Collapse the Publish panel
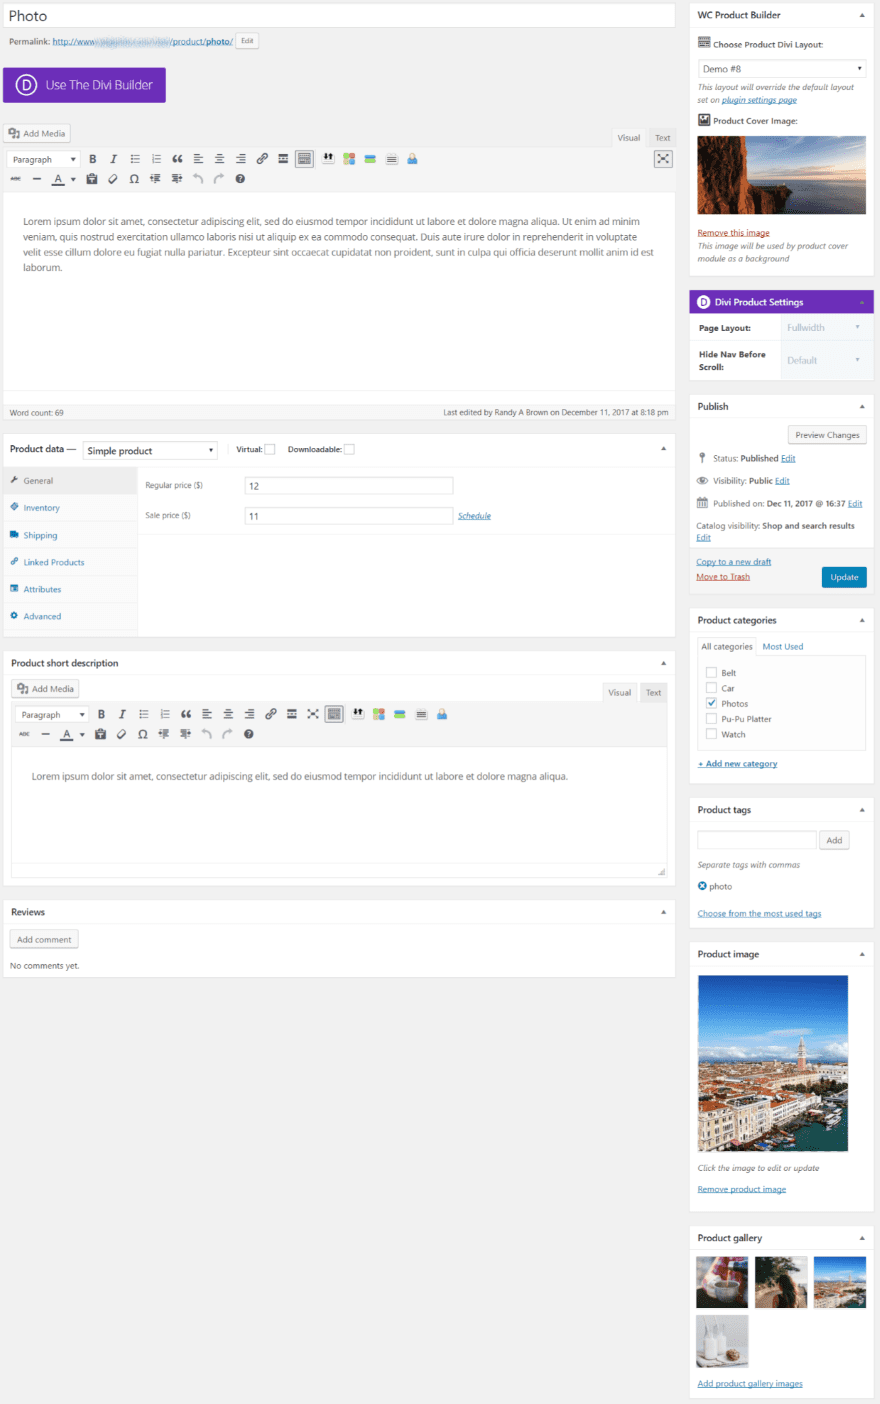This screenshot has width=880, height=1404. coord(862,406)
